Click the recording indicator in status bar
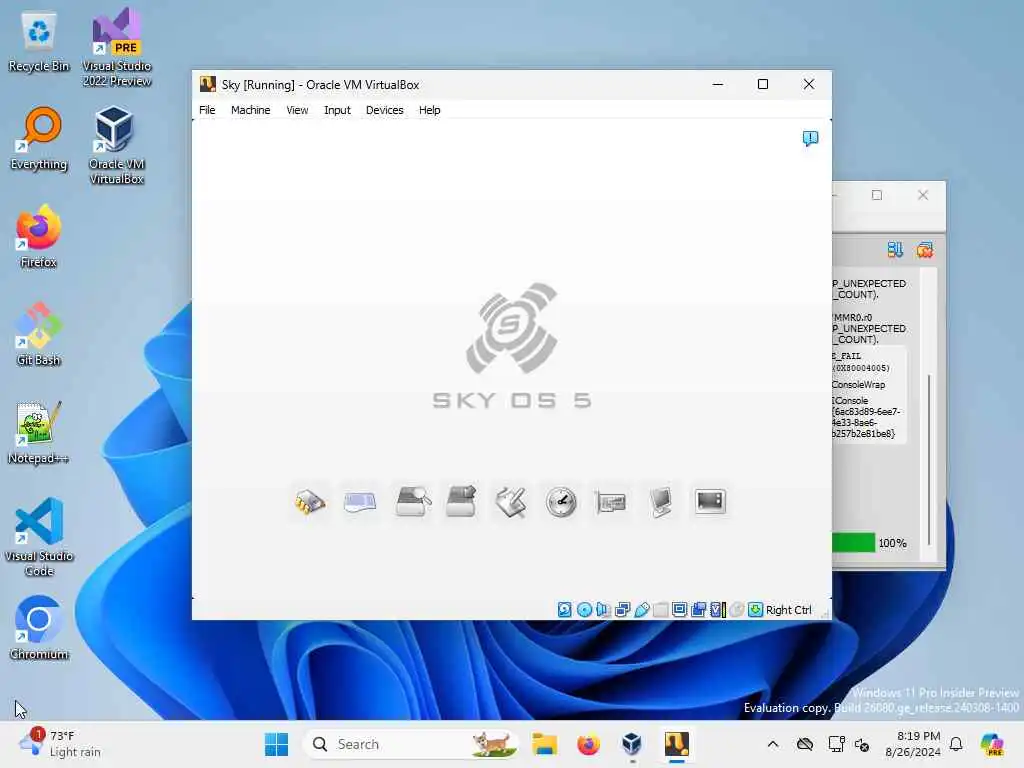This screenshot has width=1024, height=768. (698, 609)
